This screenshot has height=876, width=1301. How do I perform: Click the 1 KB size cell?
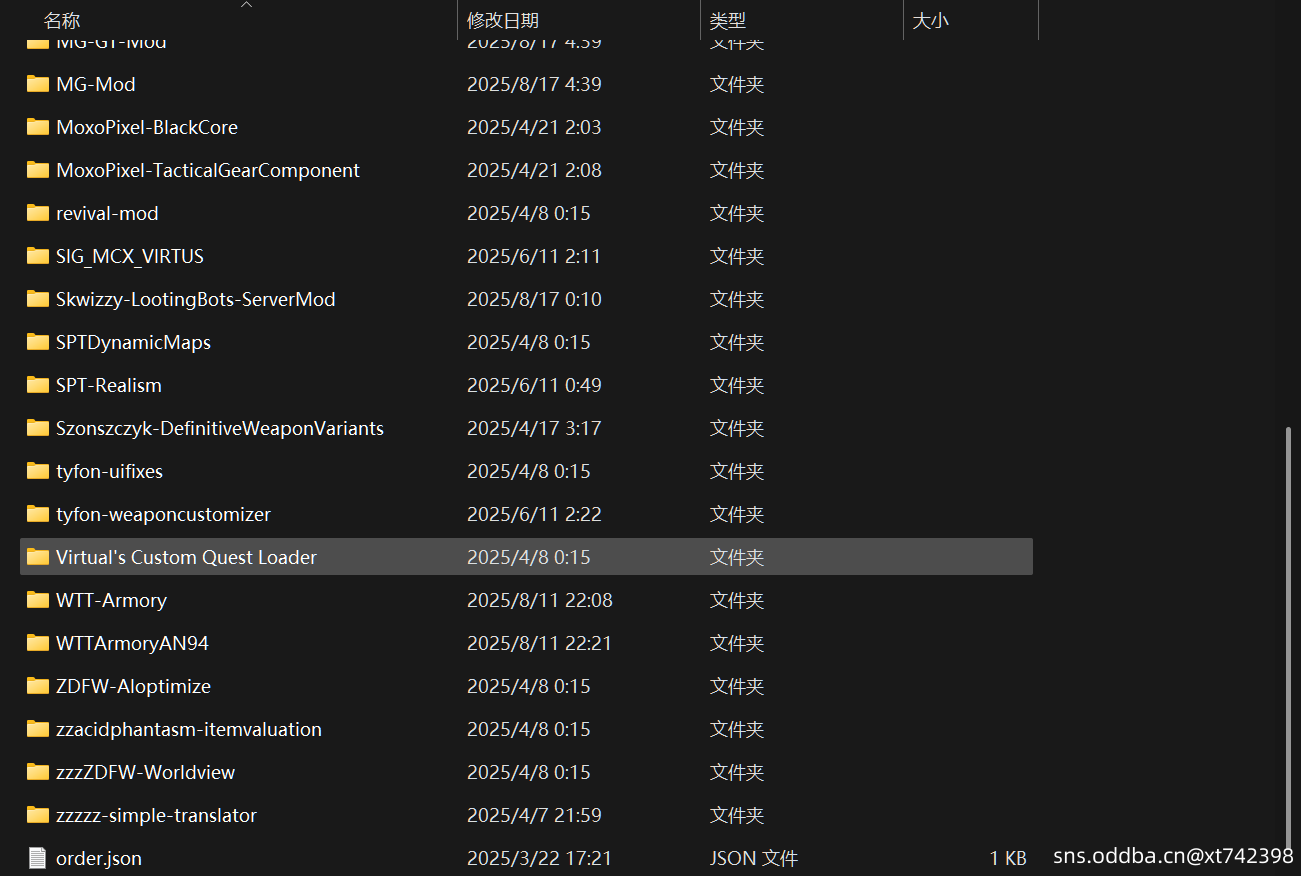coord(1008,858)
